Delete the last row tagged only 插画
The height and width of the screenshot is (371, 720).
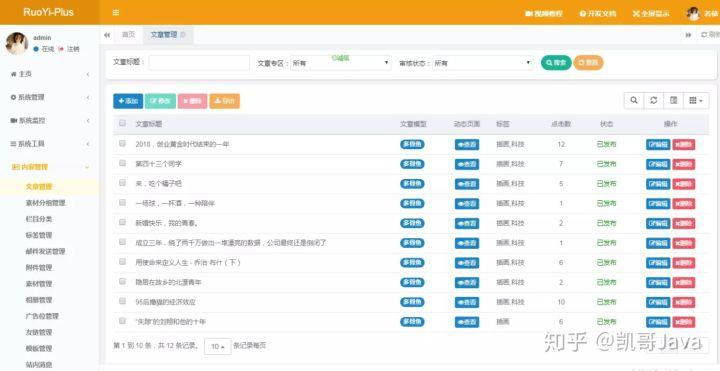click(x=684, y=322)
